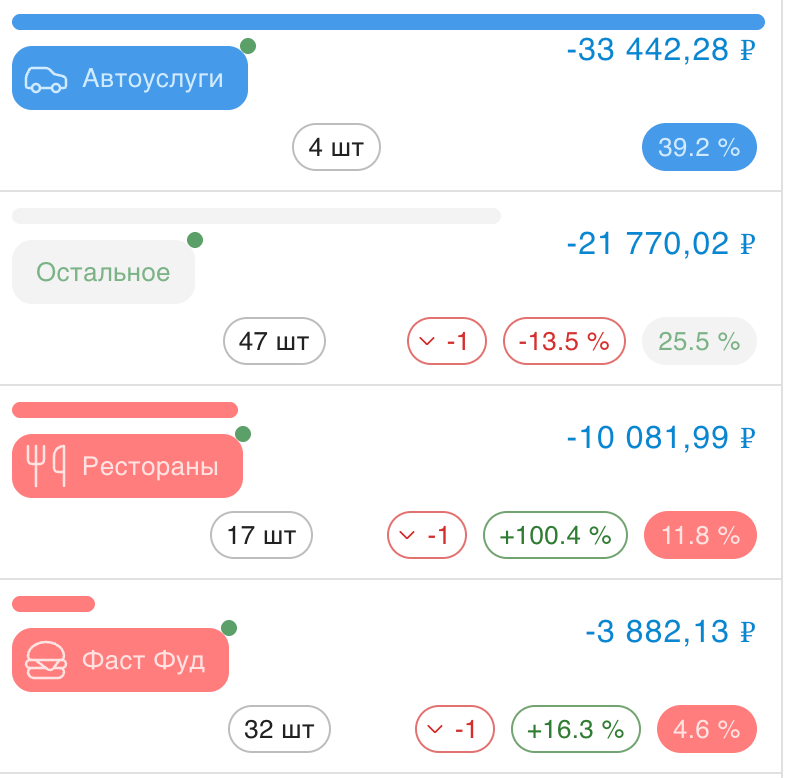Click the burger icon in Фаст Фуд

click(45, 660)
